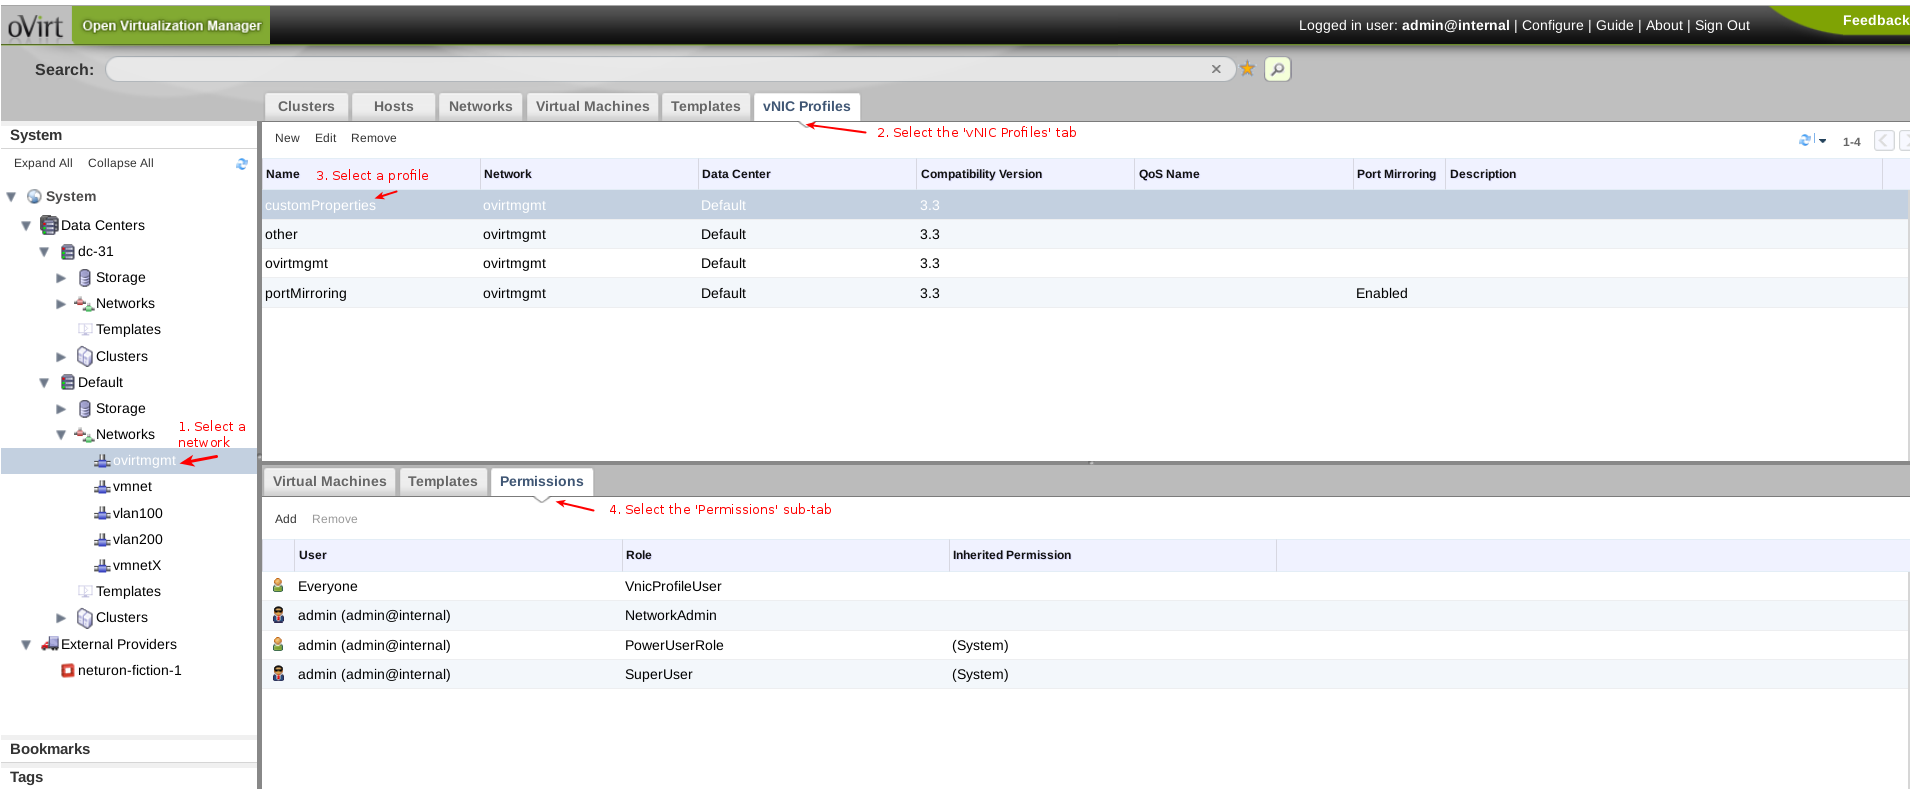
Task: Click Sign Out link
Action: (x=1722, y=25)
